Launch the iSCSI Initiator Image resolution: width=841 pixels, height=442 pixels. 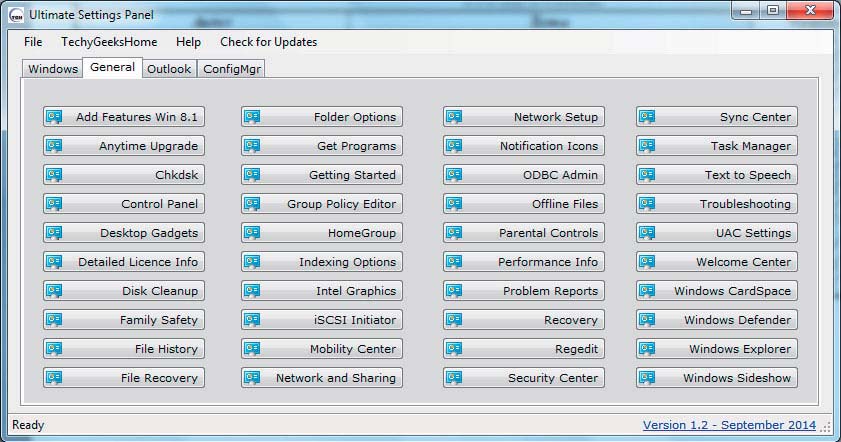pos(322,319)
